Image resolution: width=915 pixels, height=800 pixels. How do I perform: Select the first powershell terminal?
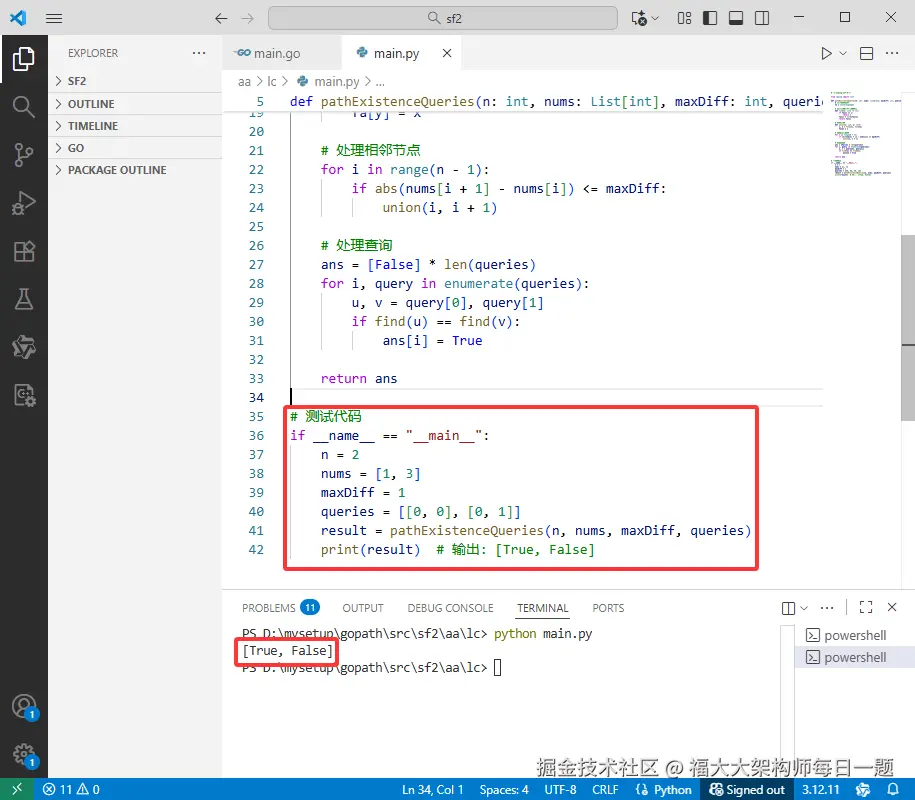[x=854, y=635]
